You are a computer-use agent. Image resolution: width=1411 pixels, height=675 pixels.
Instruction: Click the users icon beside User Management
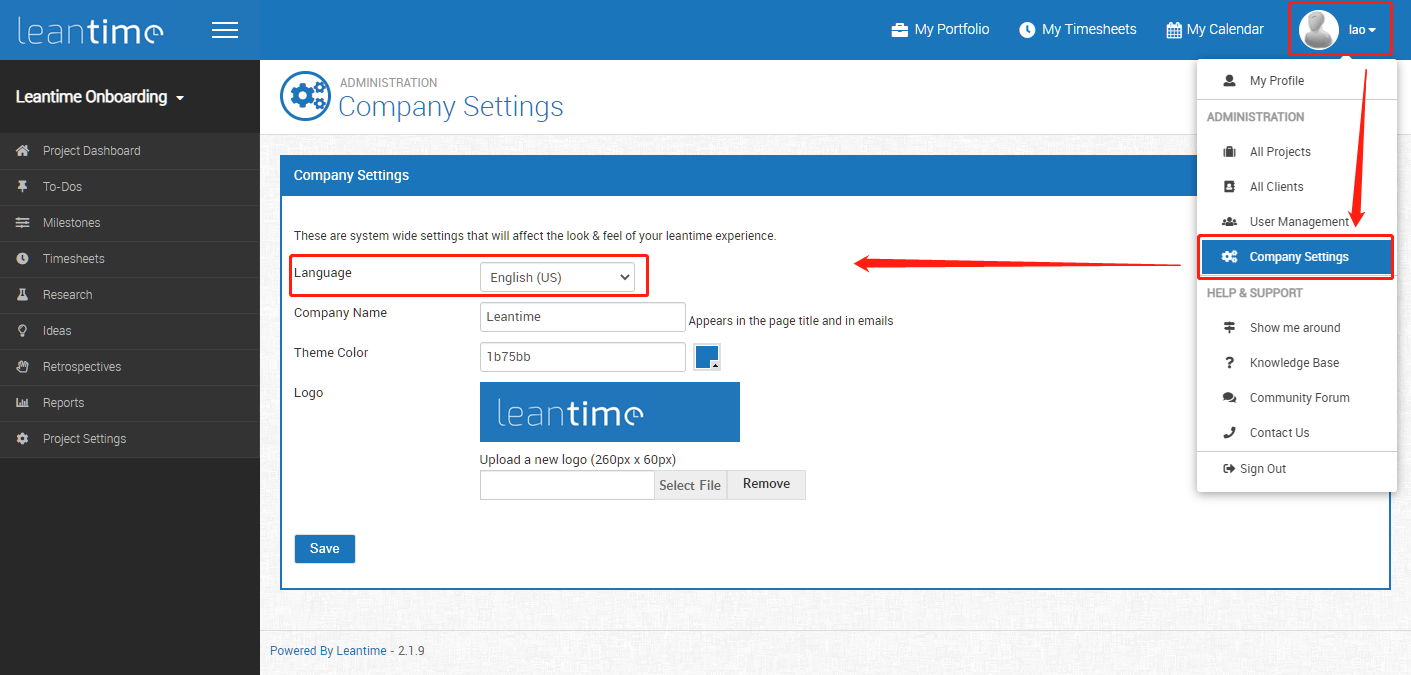(x=1229, y=222)
